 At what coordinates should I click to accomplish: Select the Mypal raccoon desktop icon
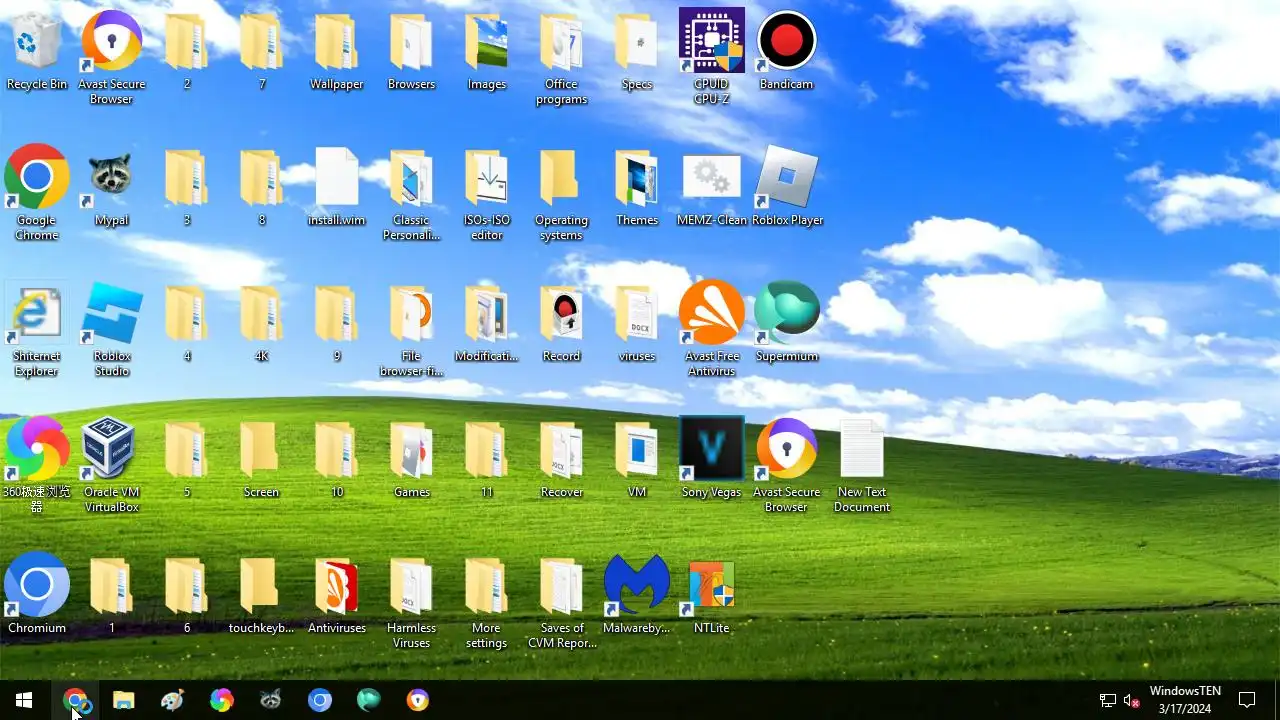pos(112,187)
